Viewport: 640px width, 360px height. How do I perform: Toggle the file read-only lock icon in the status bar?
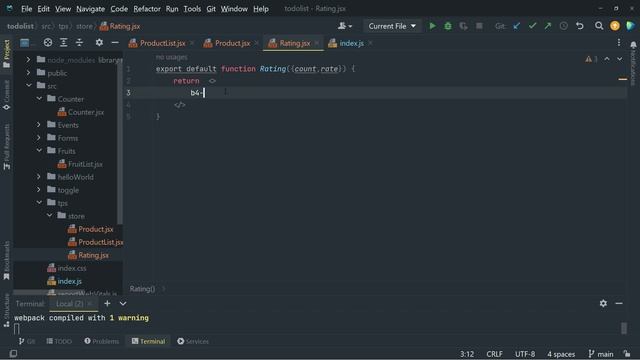[627, 353]
